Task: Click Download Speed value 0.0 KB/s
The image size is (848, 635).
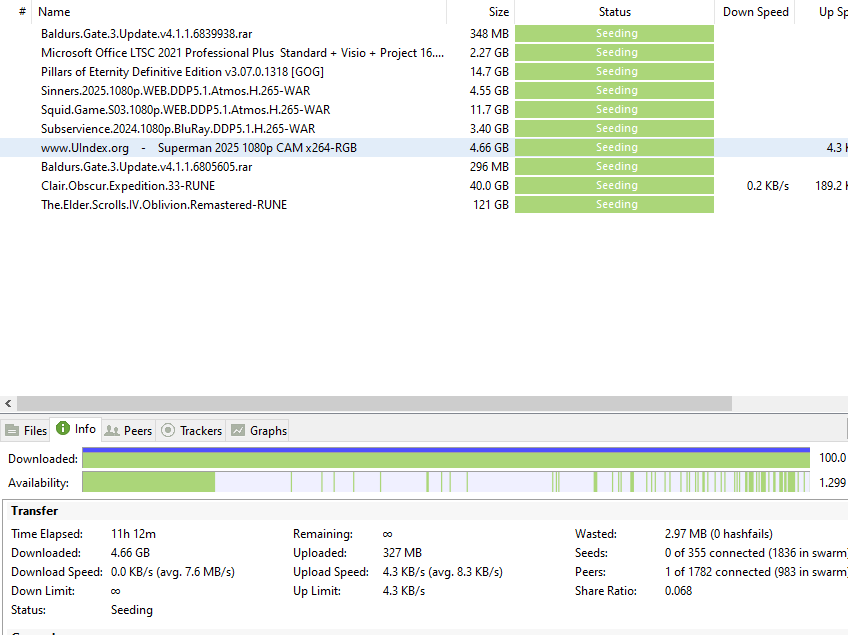Action: (x=173, y=572)
